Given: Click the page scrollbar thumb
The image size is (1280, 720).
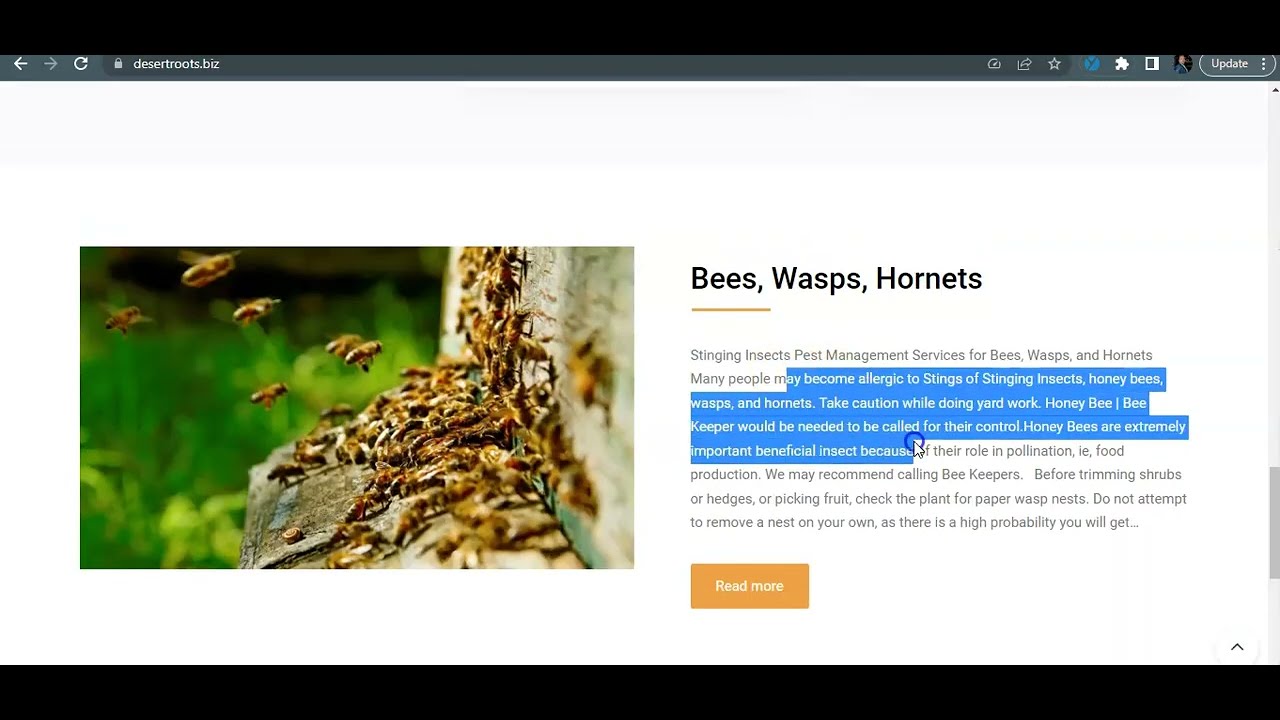Looking at the screenshot, I should (x=1274, y=522).
